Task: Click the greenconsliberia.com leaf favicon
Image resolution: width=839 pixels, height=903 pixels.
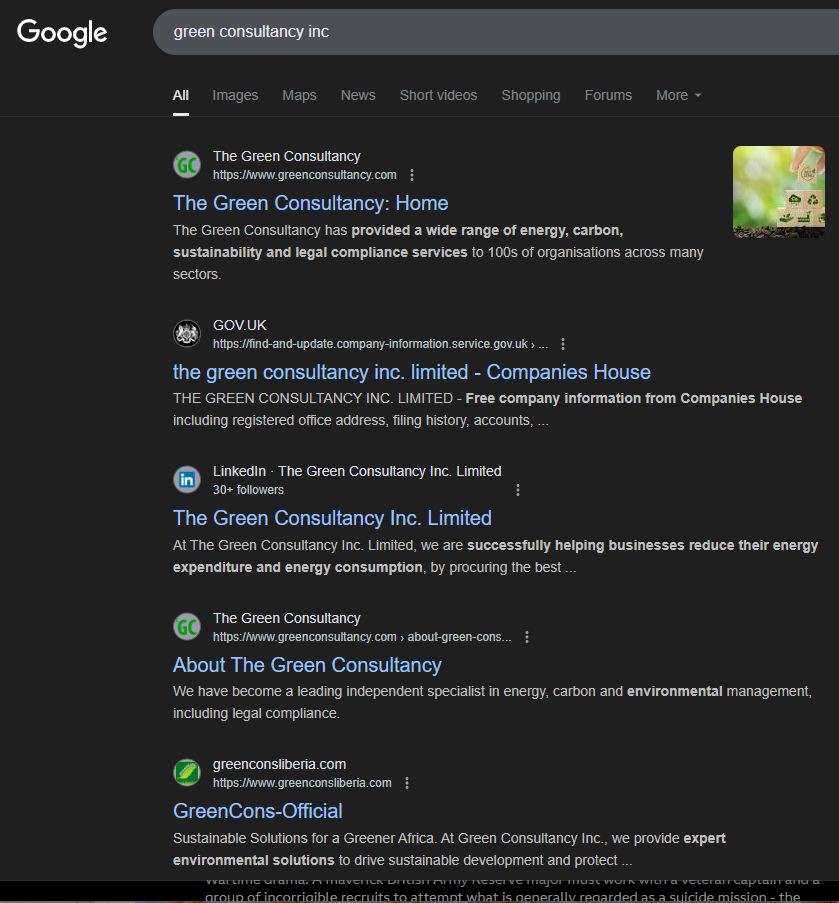Action: click(187, 773)
